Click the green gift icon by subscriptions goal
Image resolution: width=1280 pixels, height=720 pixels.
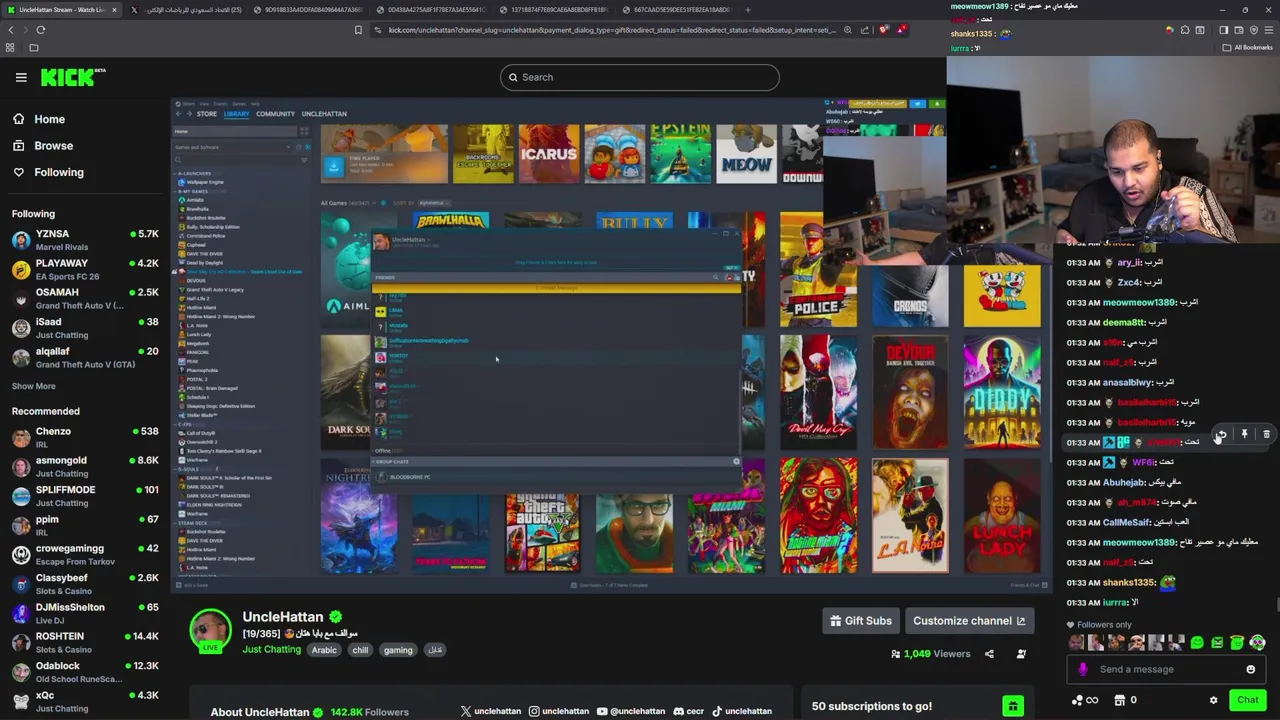point(1013,707)
